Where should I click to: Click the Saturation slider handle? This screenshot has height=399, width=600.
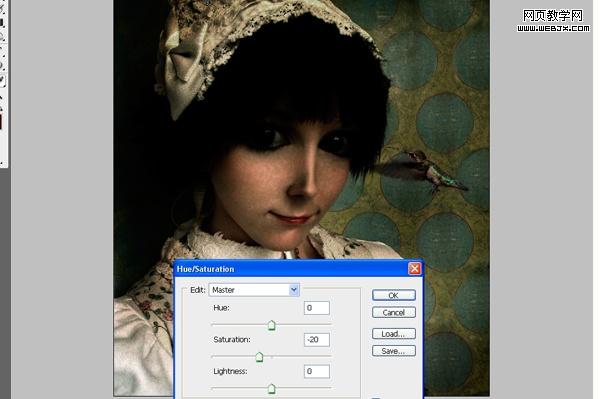click(259, 357)
